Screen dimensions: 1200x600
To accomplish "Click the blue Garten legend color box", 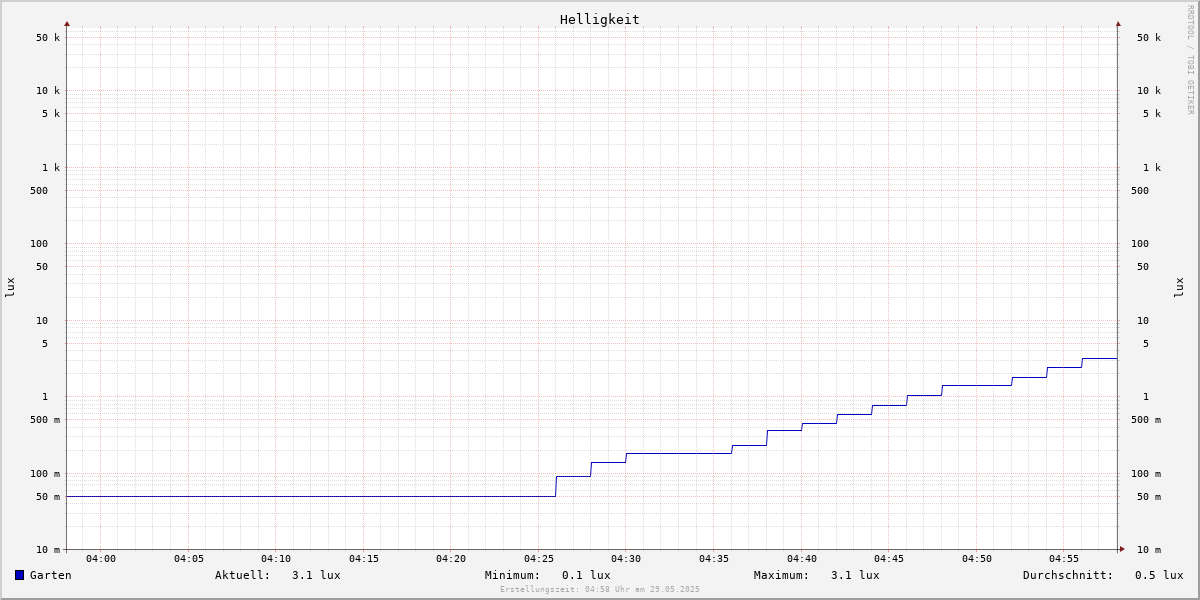I will [x=19, y=575].
